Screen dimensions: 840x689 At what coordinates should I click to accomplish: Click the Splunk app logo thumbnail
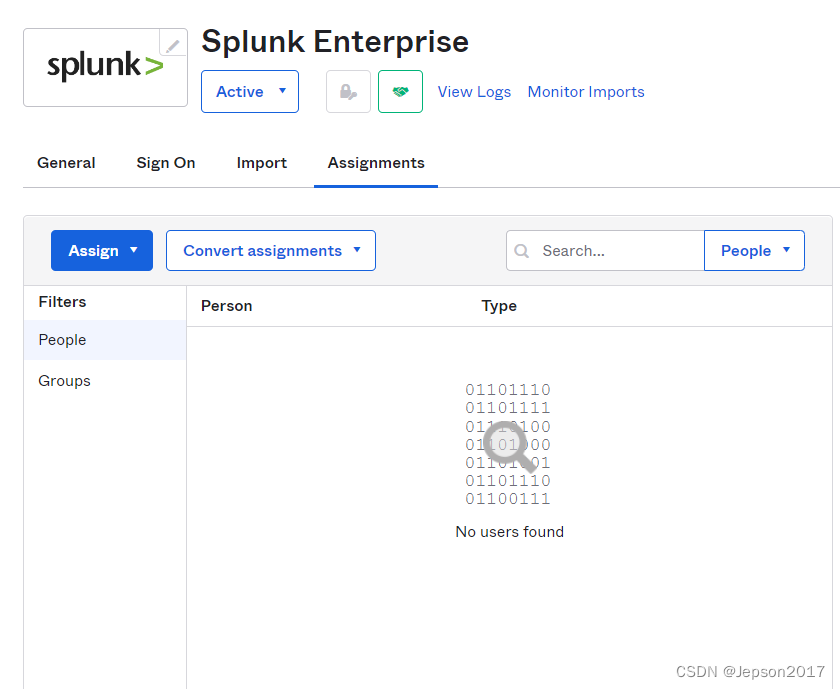105,68
